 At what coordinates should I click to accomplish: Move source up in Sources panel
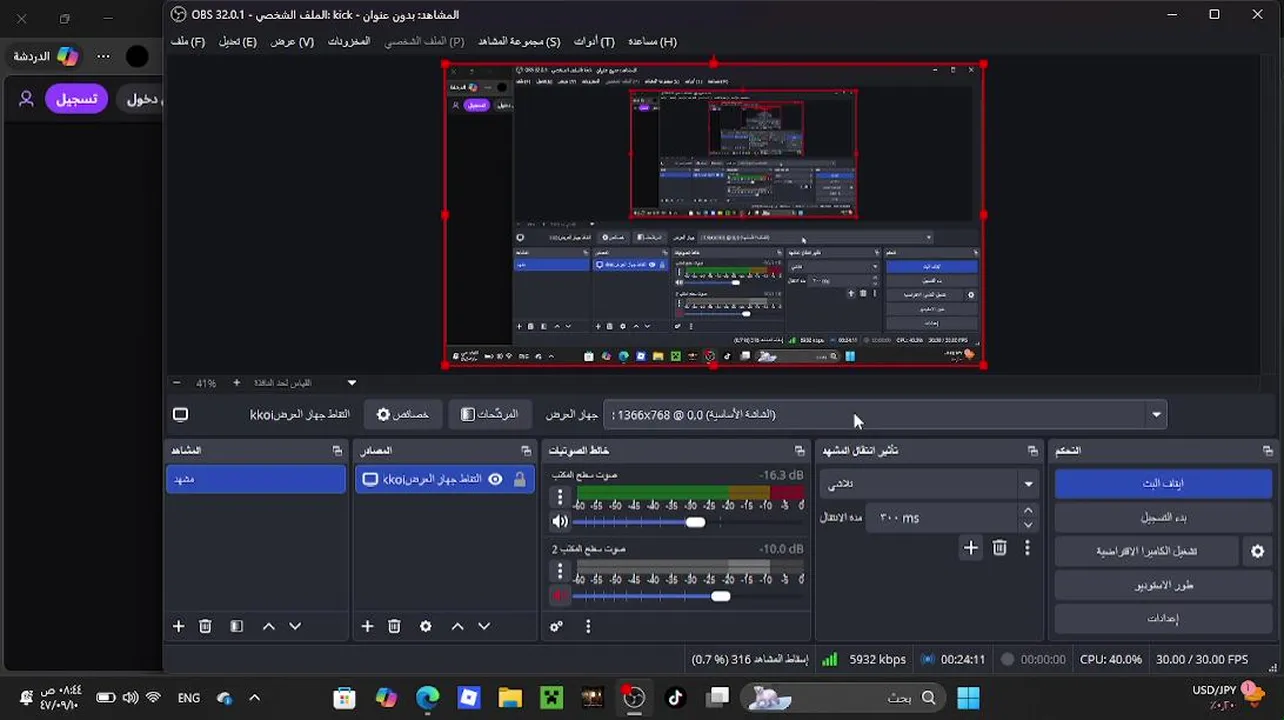point(457,626)
